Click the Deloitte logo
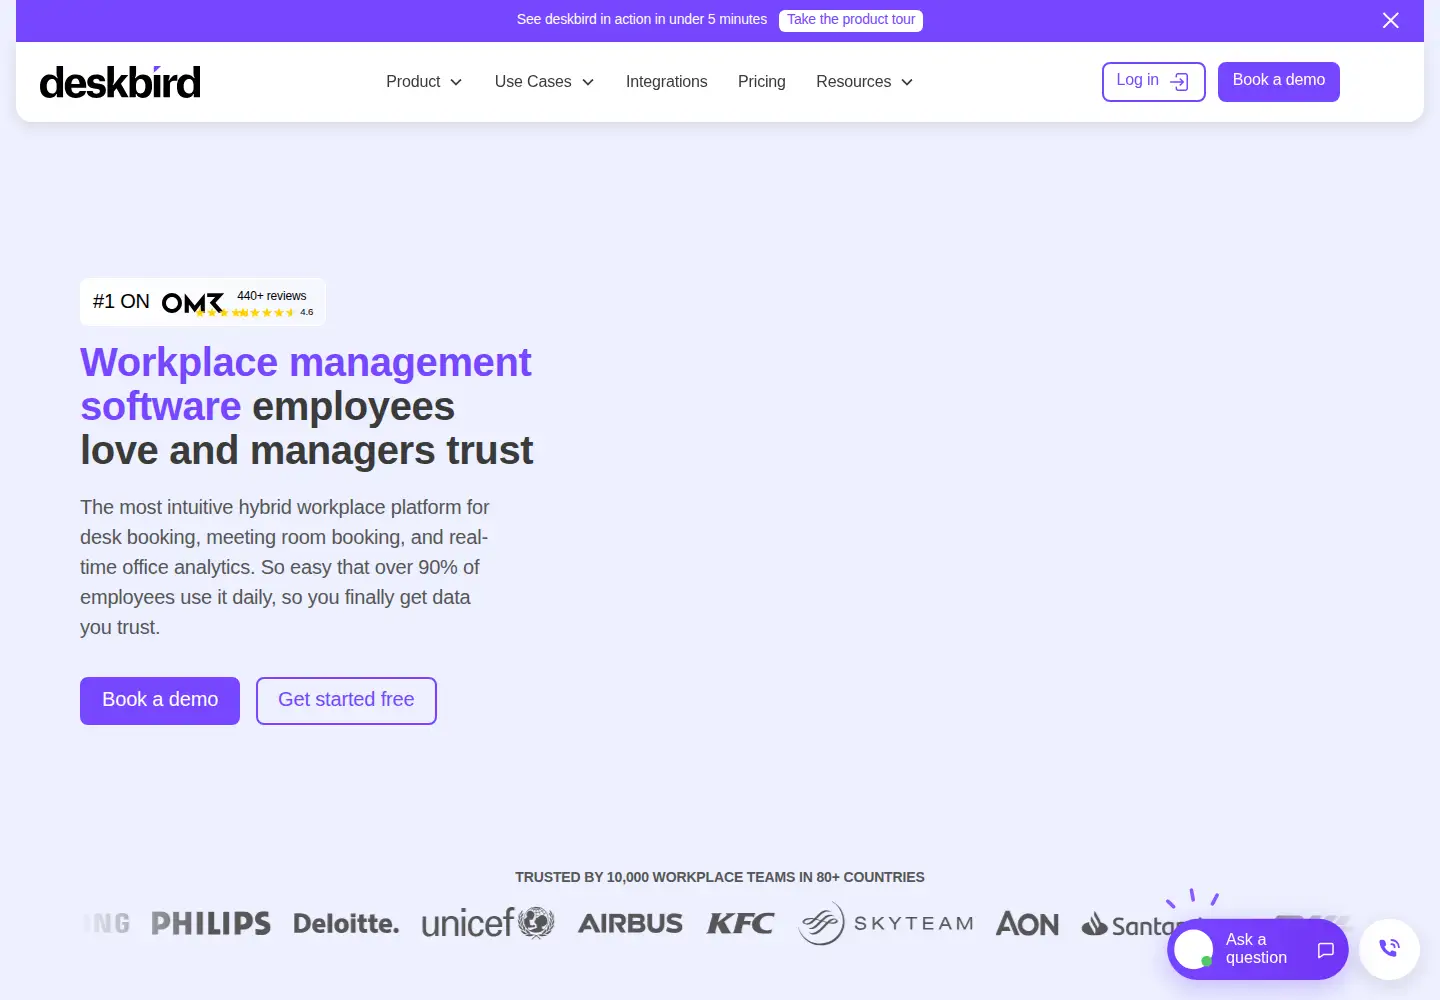1440x1000 pixels. [x=346, y=923]
